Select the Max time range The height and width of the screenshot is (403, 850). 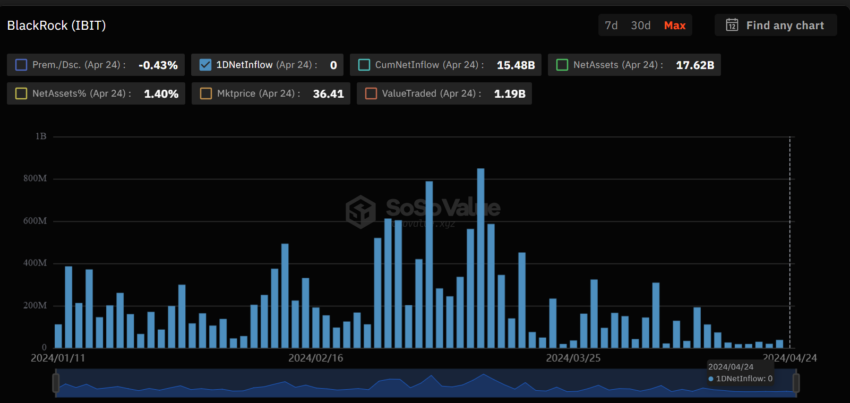tap(675, 25)
